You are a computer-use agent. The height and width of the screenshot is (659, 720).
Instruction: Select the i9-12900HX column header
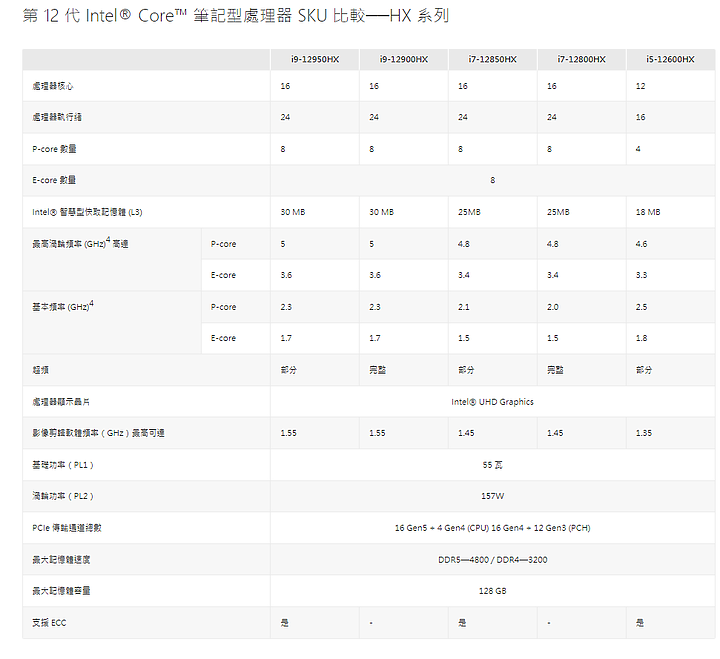click(x=404, y=59)
